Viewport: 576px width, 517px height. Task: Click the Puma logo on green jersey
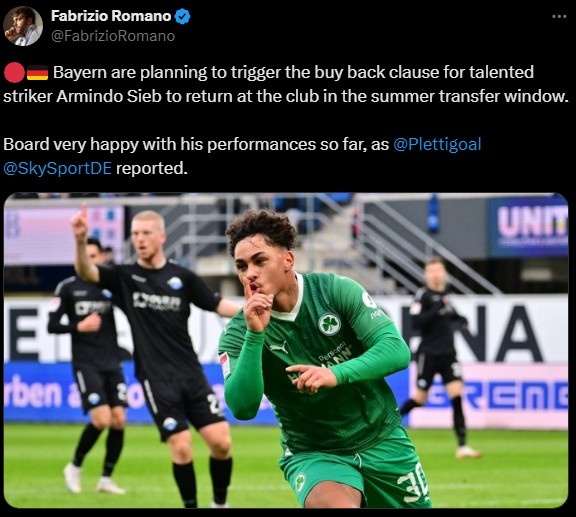pyautogui.click(x=278, y=348)
